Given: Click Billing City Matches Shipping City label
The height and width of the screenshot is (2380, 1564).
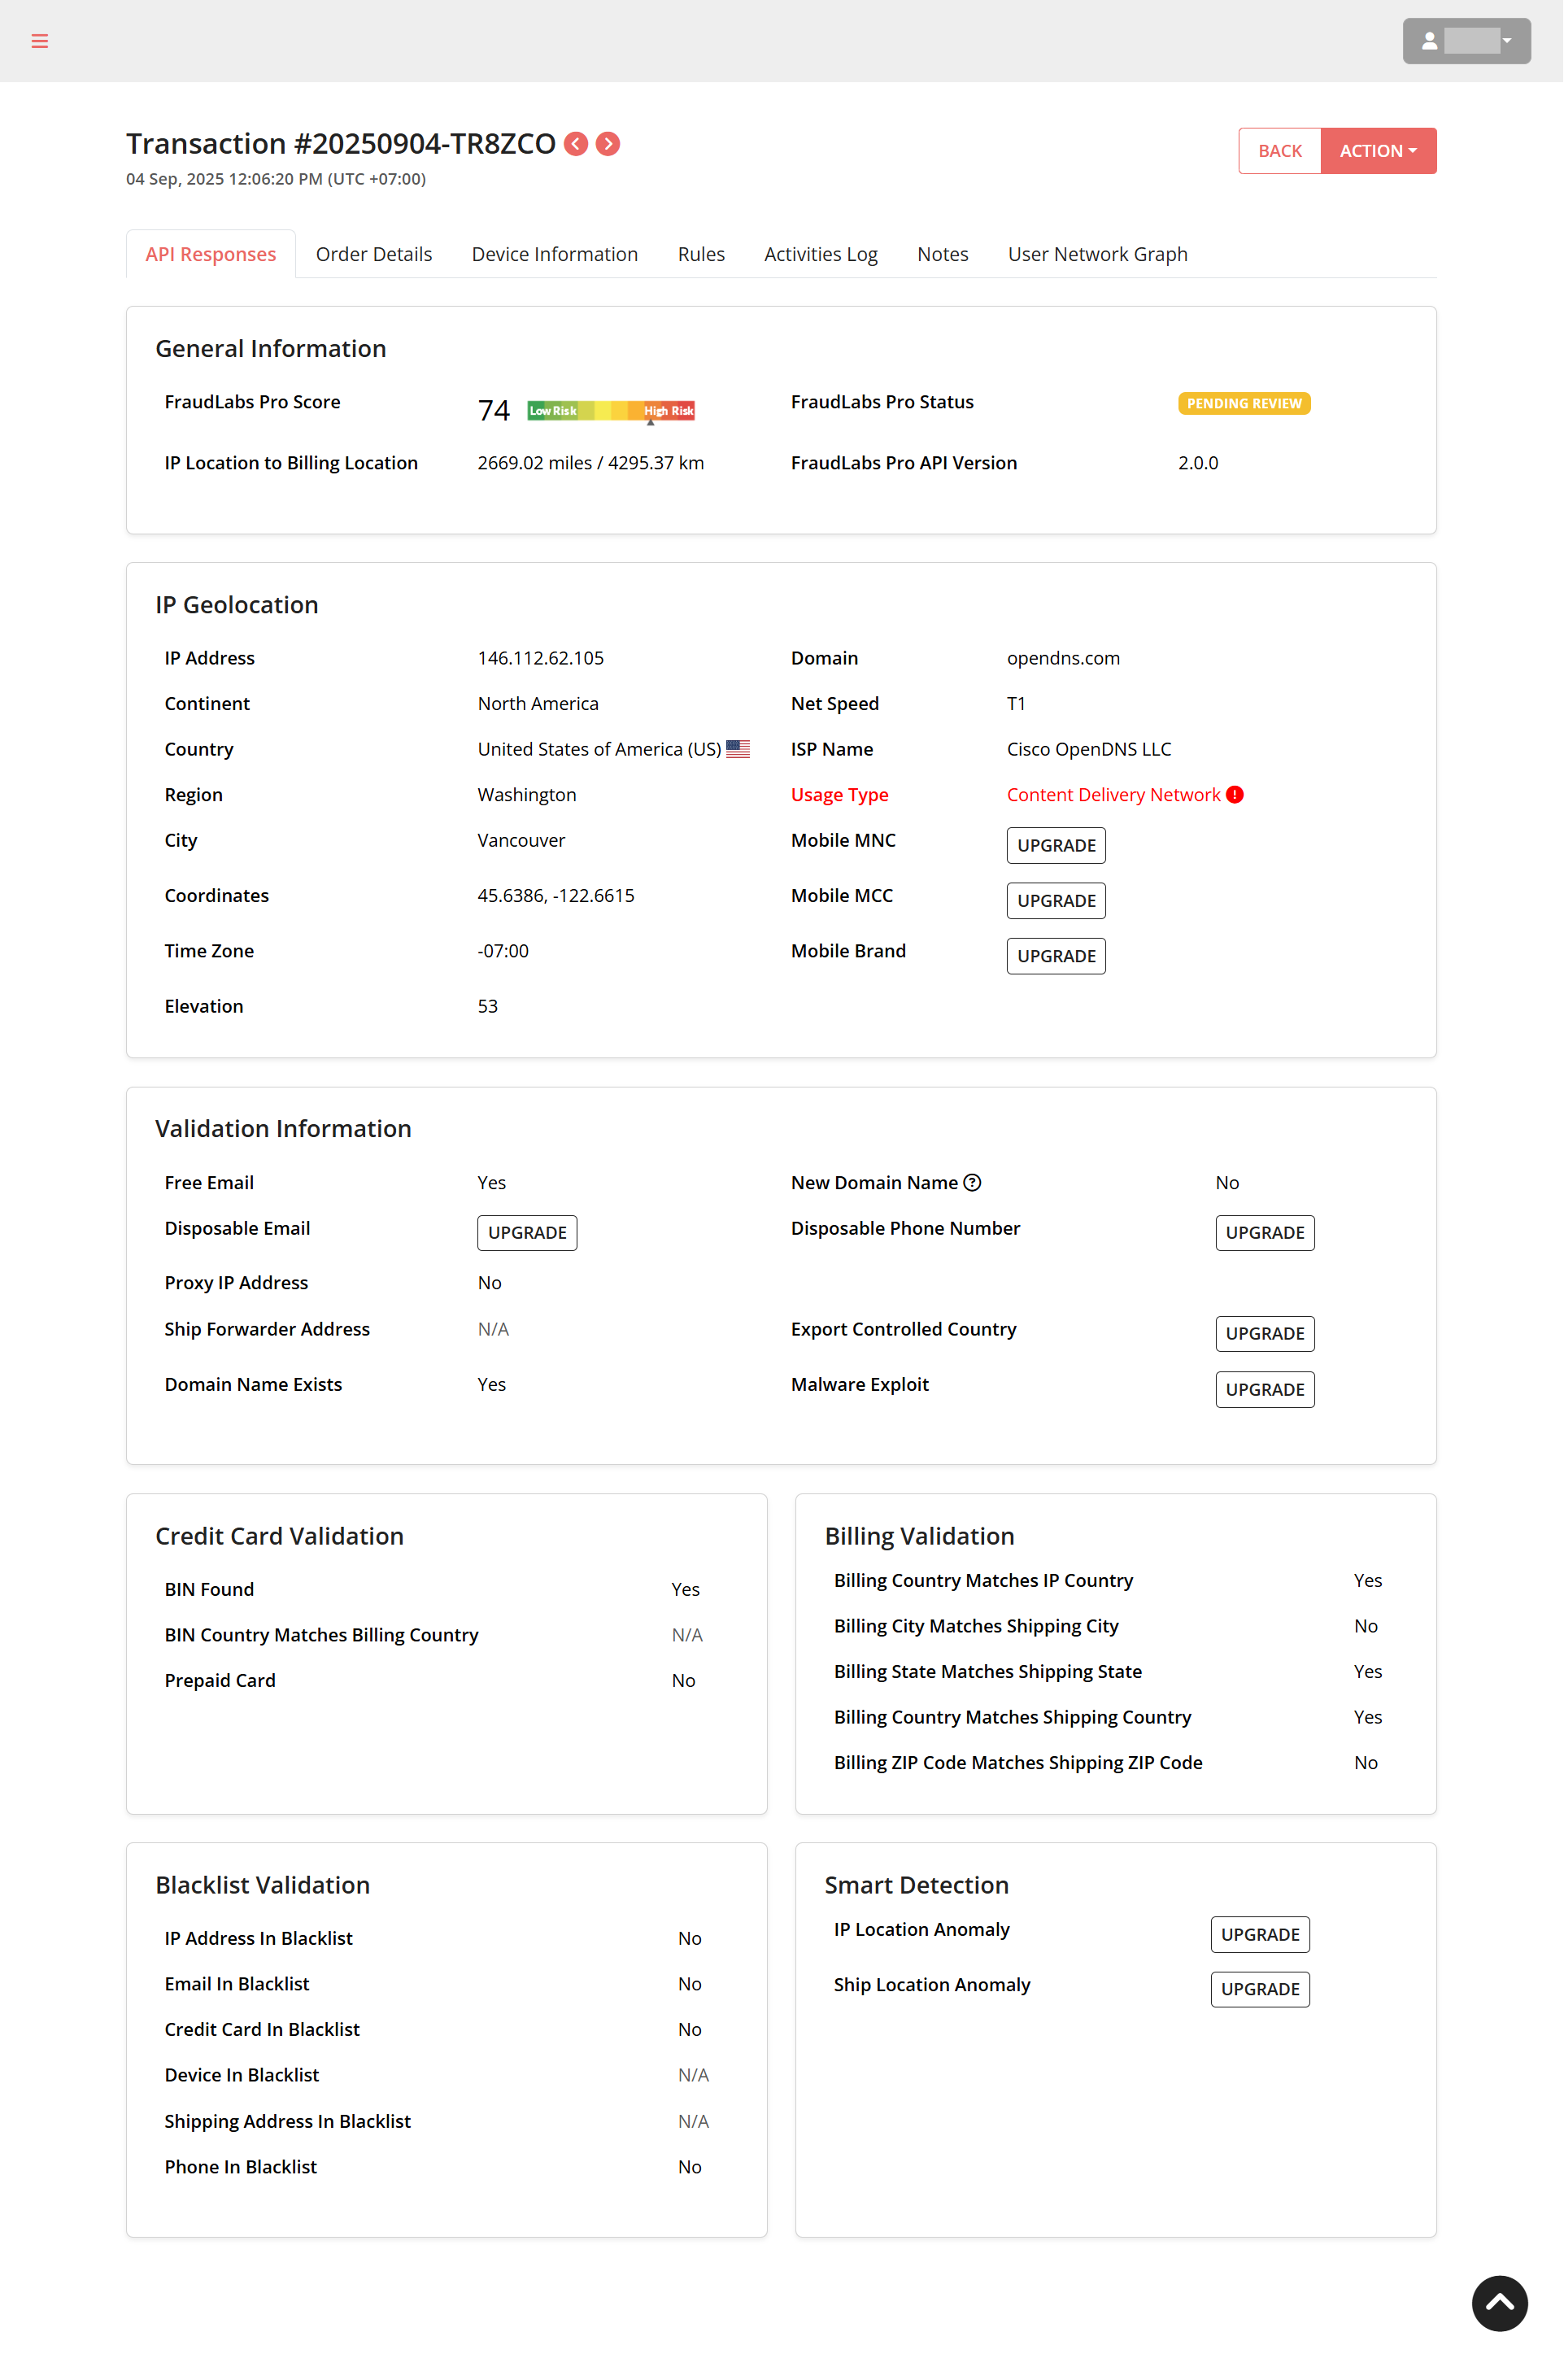Looking at the screenshot, I should click(x=976, y=1627).
